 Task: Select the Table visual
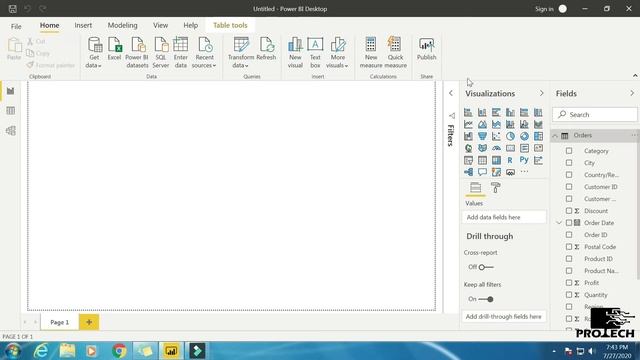pyautogui.click(x=482, y=160)
